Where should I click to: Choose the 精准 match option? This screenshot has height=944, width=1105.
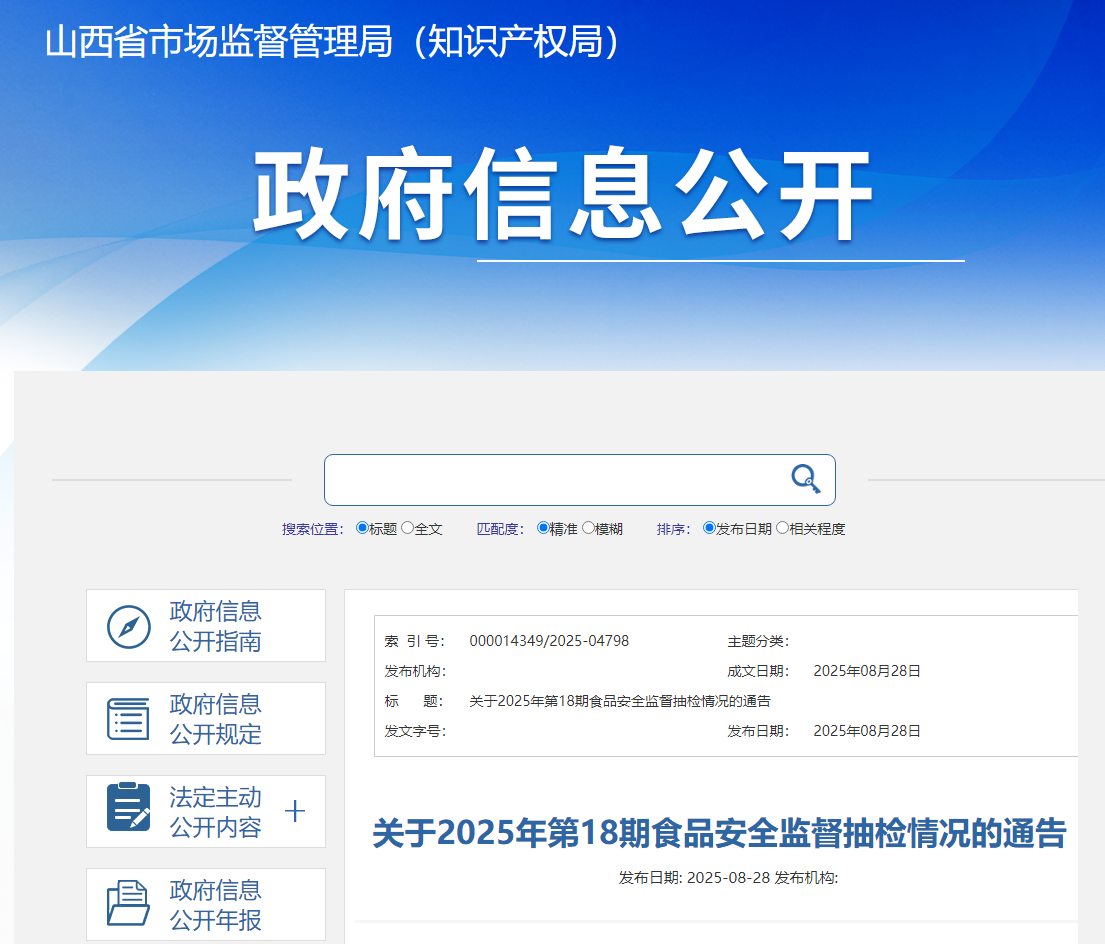pos(543,528)
